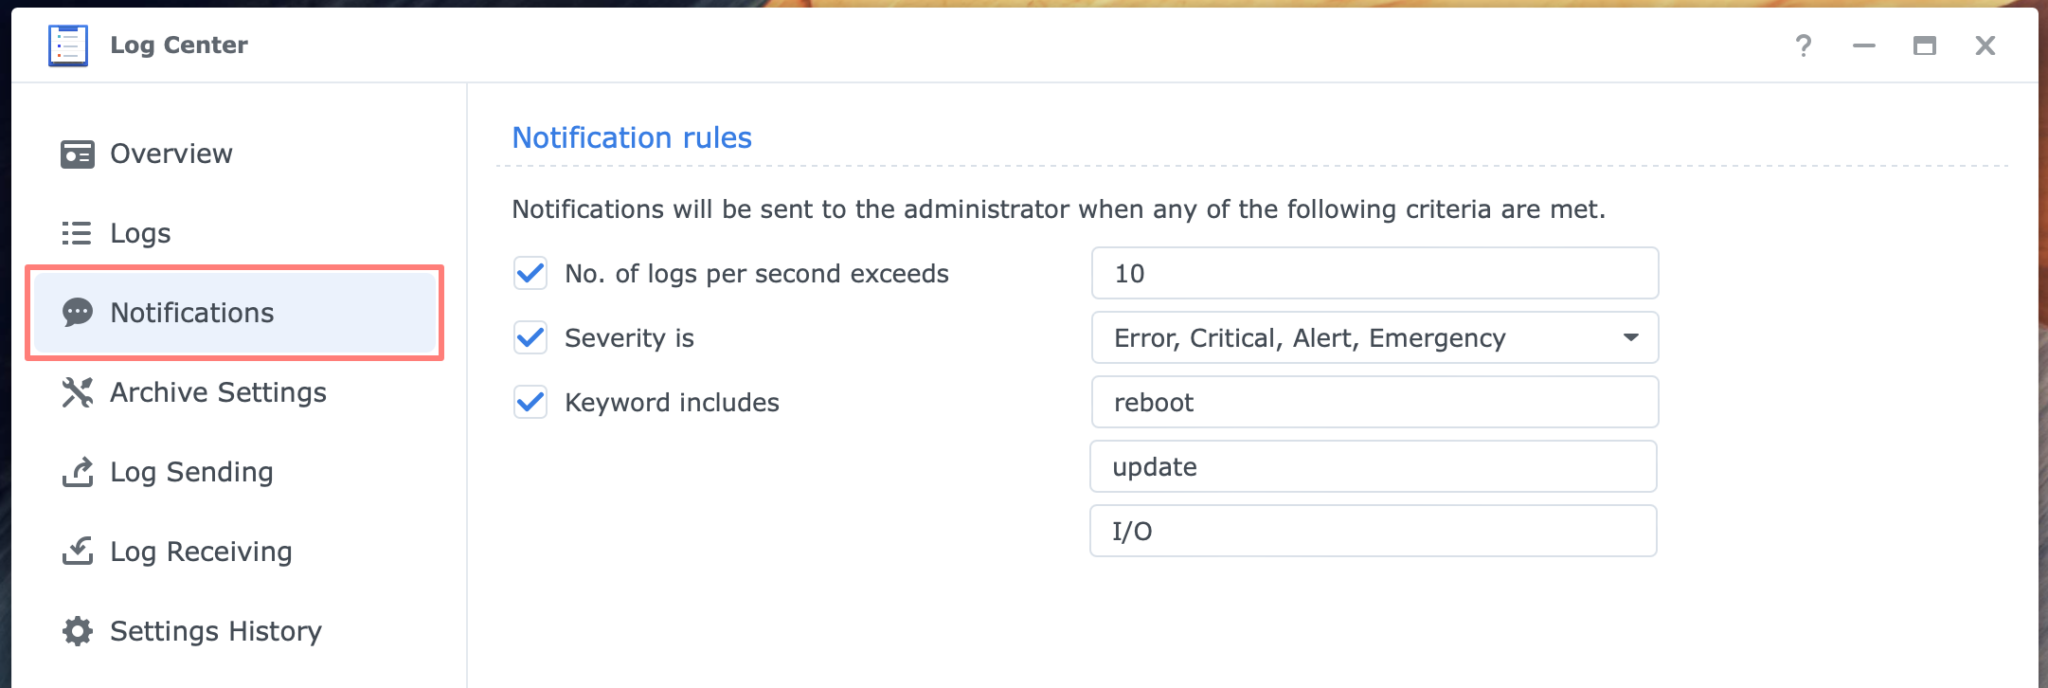2048x688 pixels.
Task: Click the Log Center app icon
Action: point(68,45)
